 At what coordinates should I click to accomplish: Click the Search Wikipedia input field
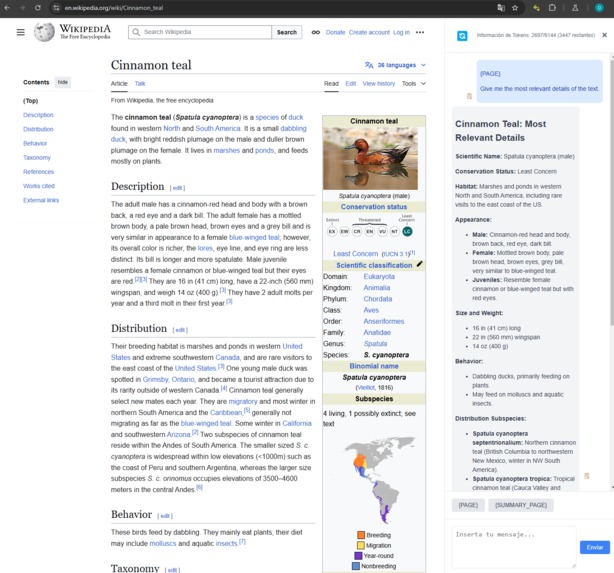pyautogui.click(x=200, y=32)
